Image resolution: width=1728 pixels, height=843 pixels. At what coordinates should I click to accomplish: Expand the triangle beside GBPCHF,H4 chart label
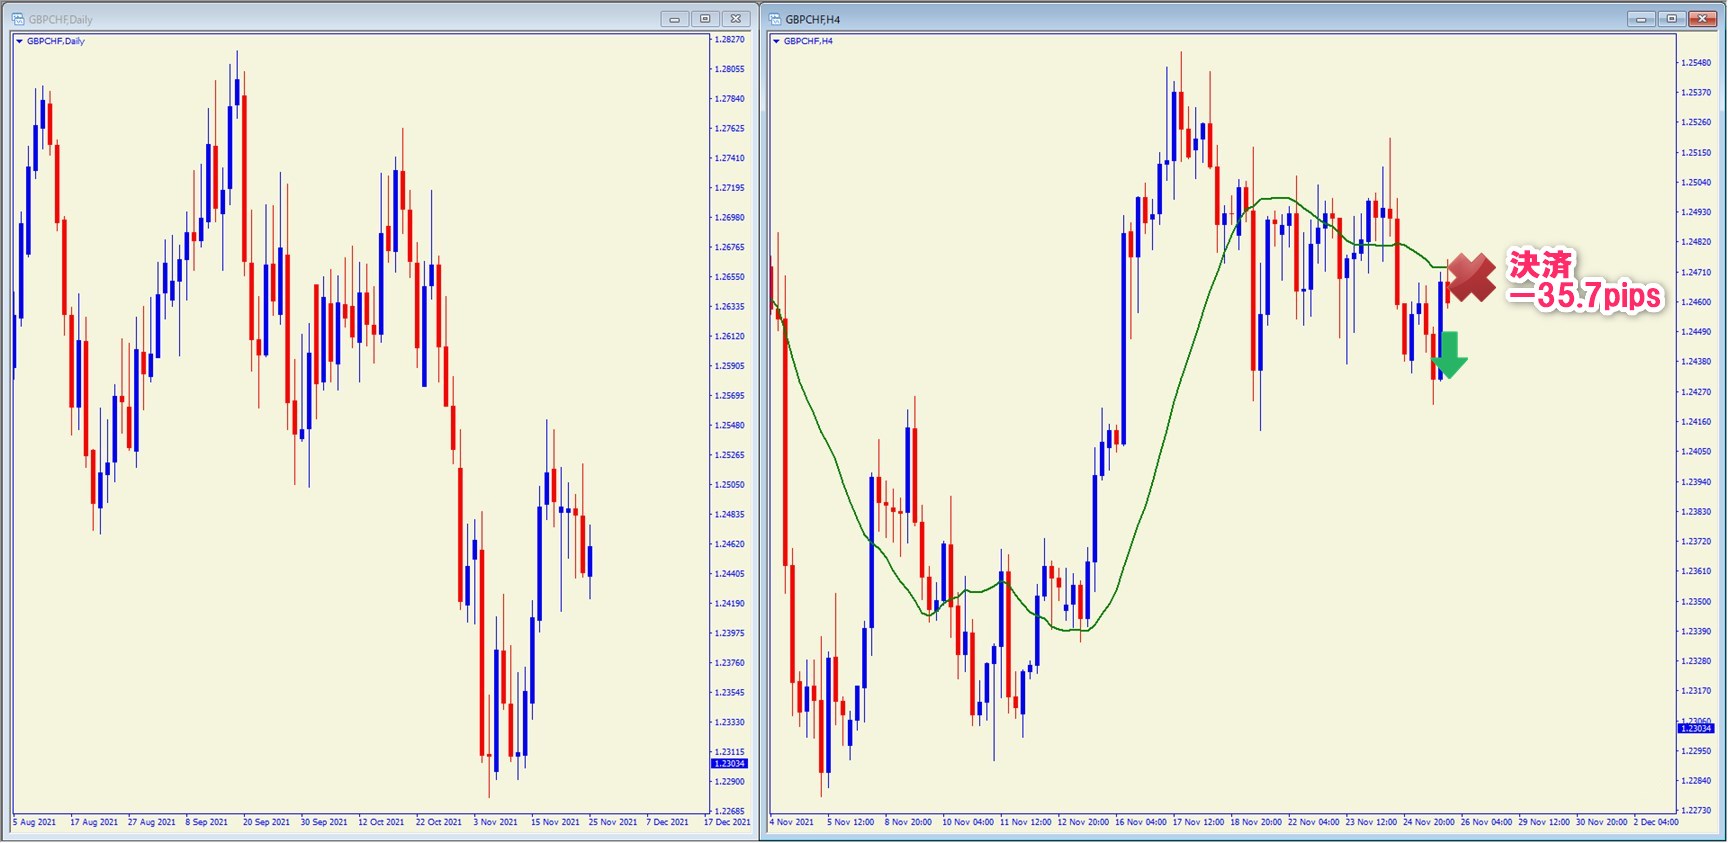tap(776, 41)
